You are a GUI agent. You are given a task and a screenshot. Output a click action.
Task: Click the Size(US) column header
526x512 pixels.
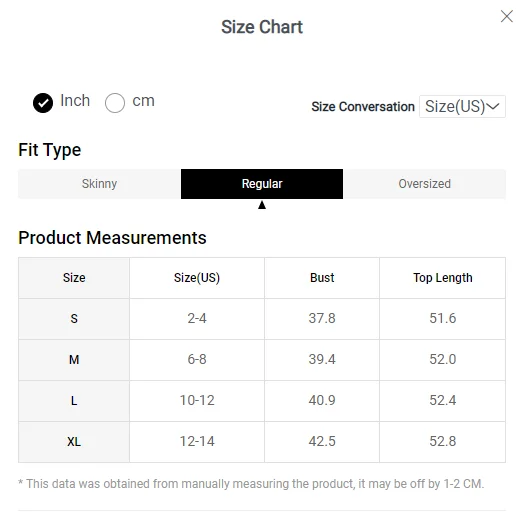(197, 278)
